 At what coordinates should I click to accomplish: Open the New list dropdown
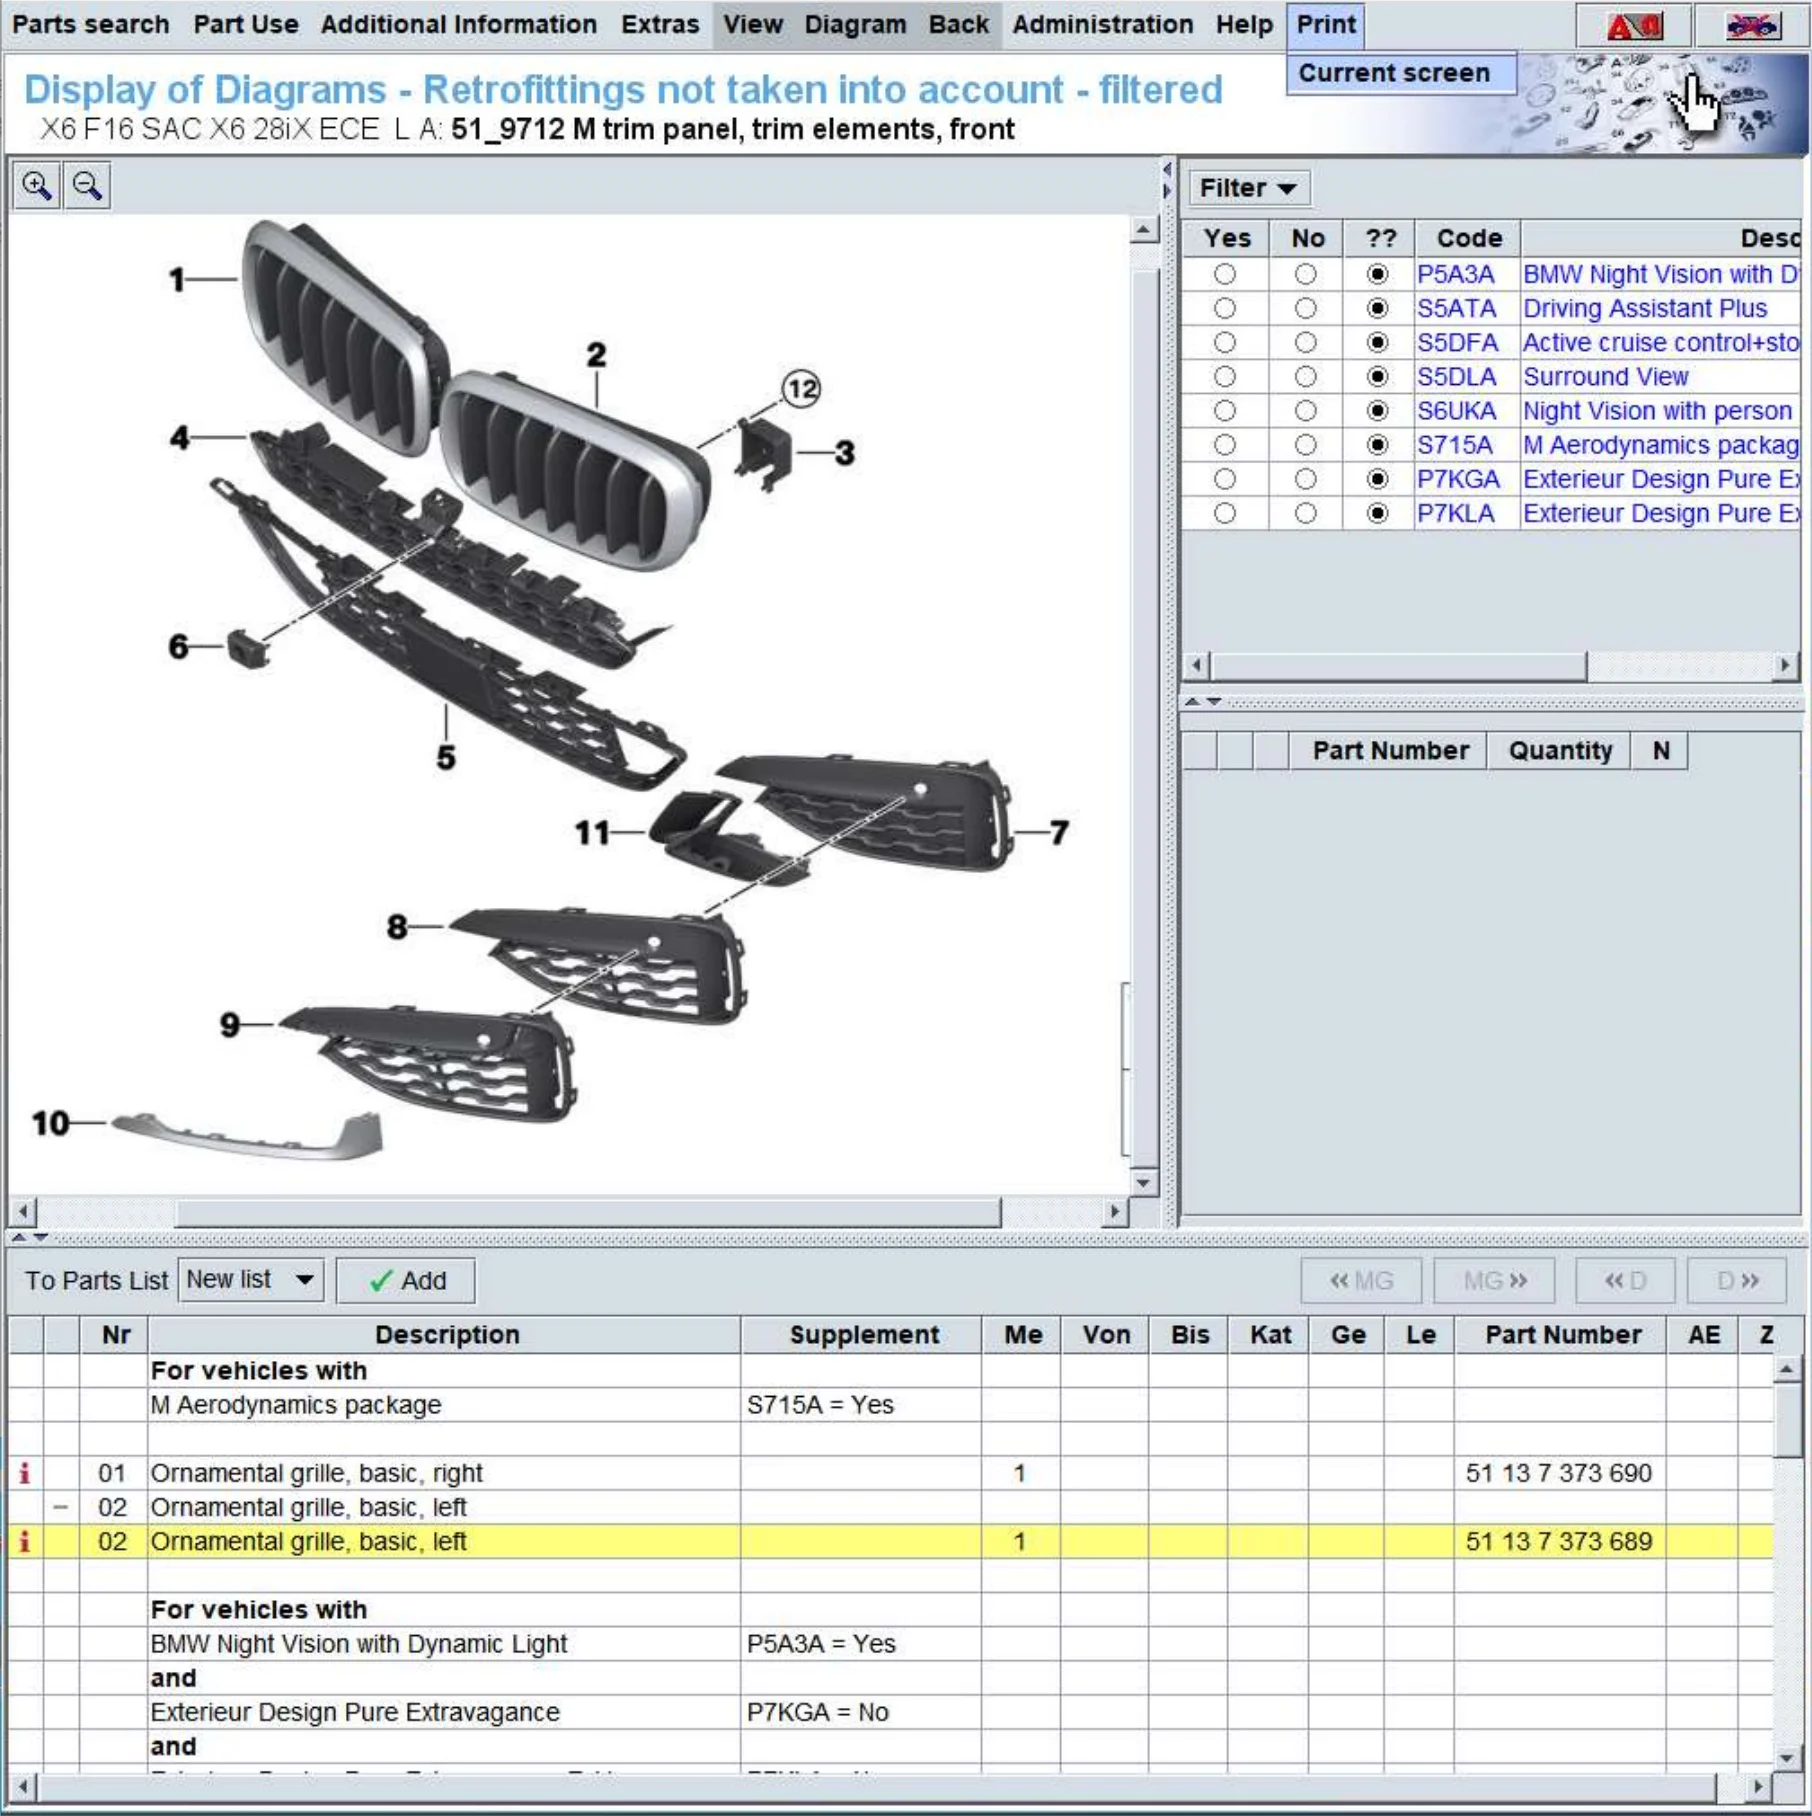tap(251, 1280)
